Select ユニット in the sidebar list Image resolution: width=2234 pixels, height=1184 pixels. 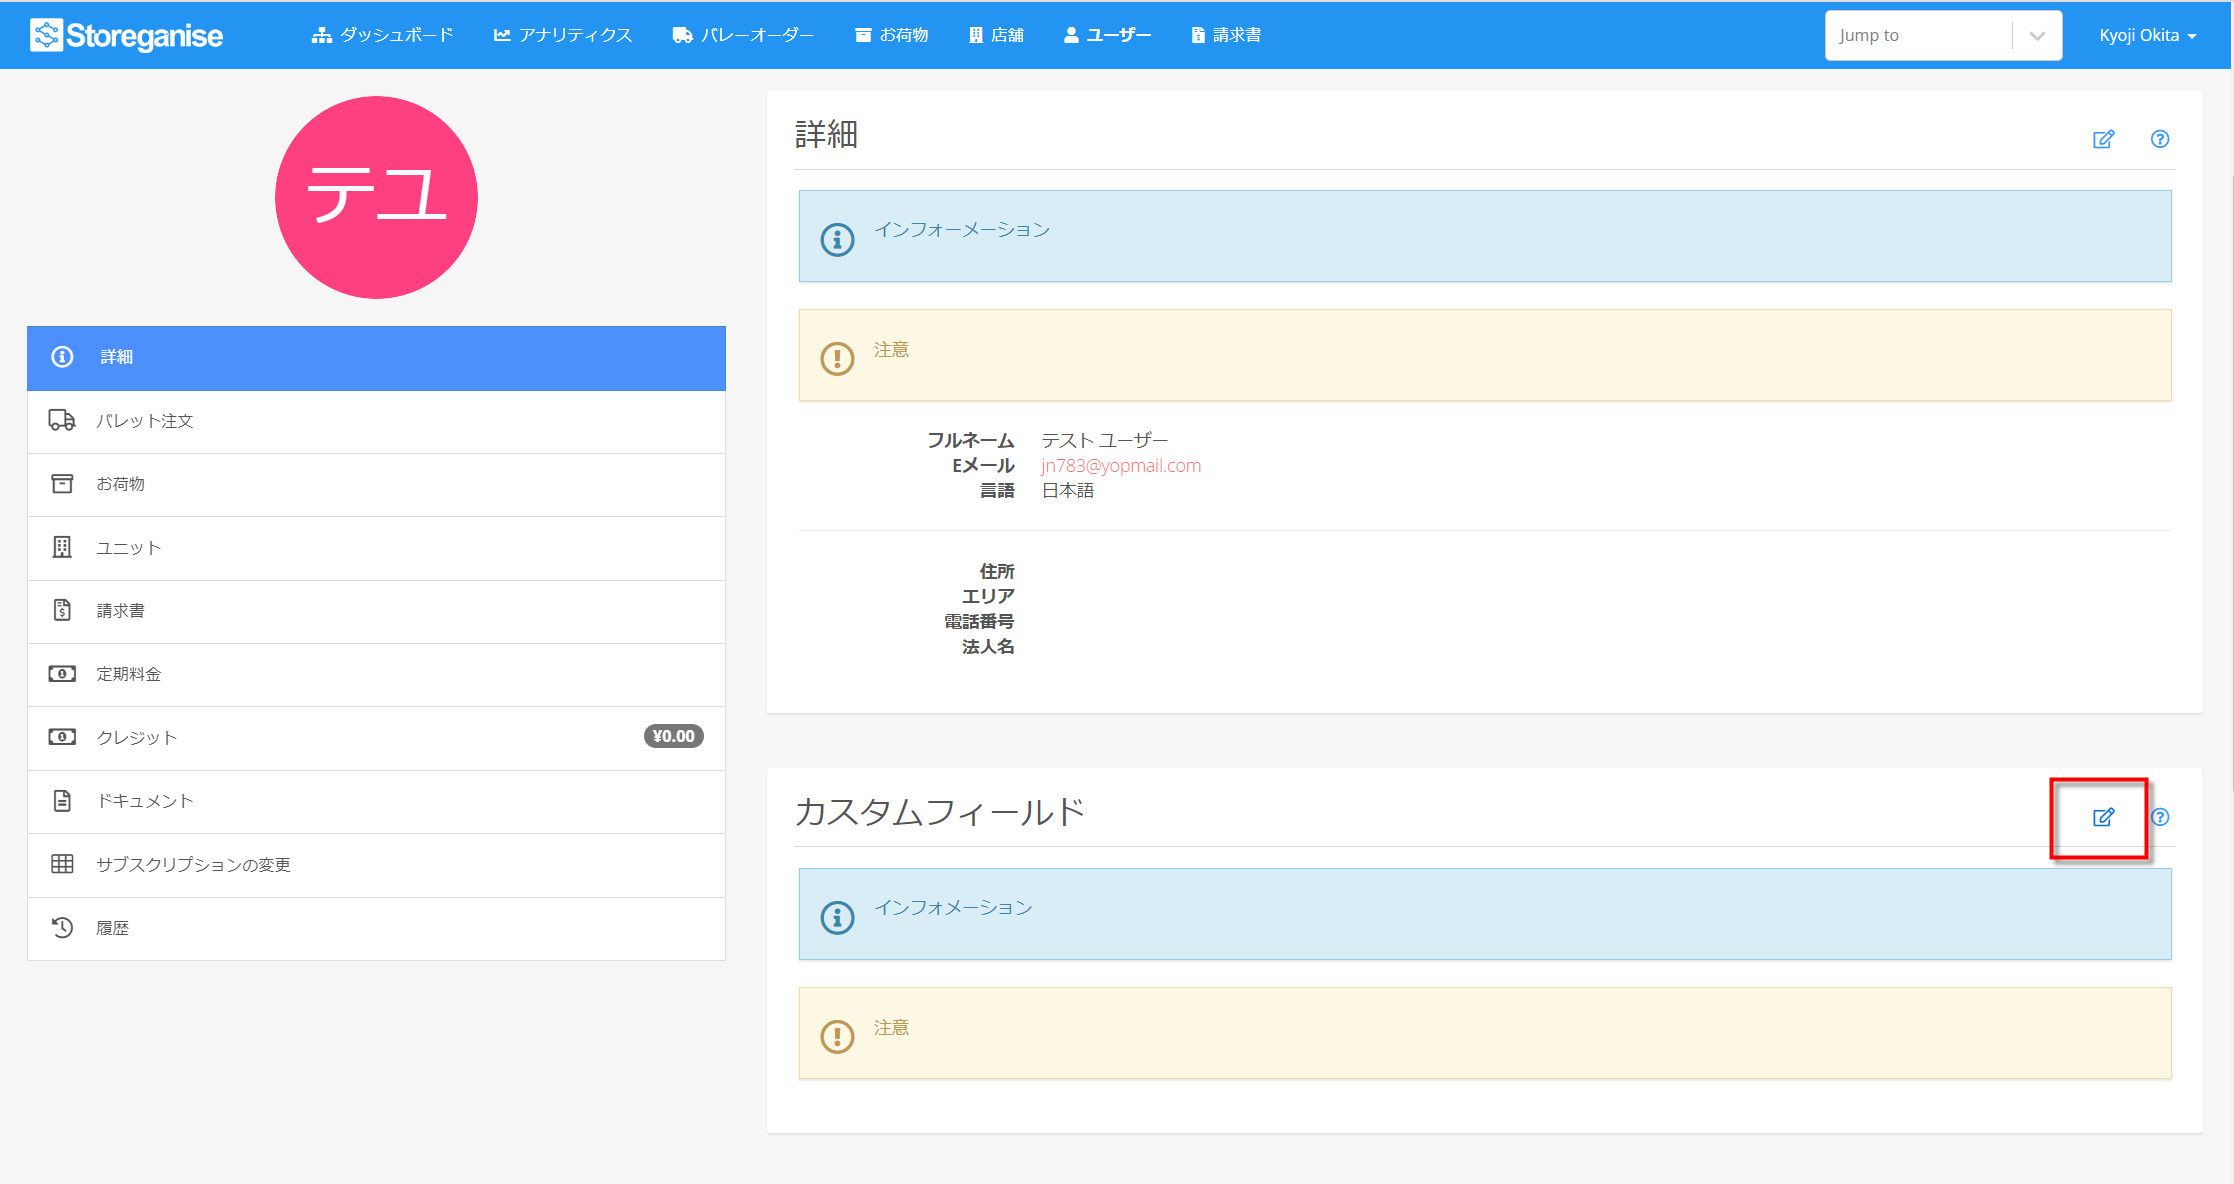point(376,548)
